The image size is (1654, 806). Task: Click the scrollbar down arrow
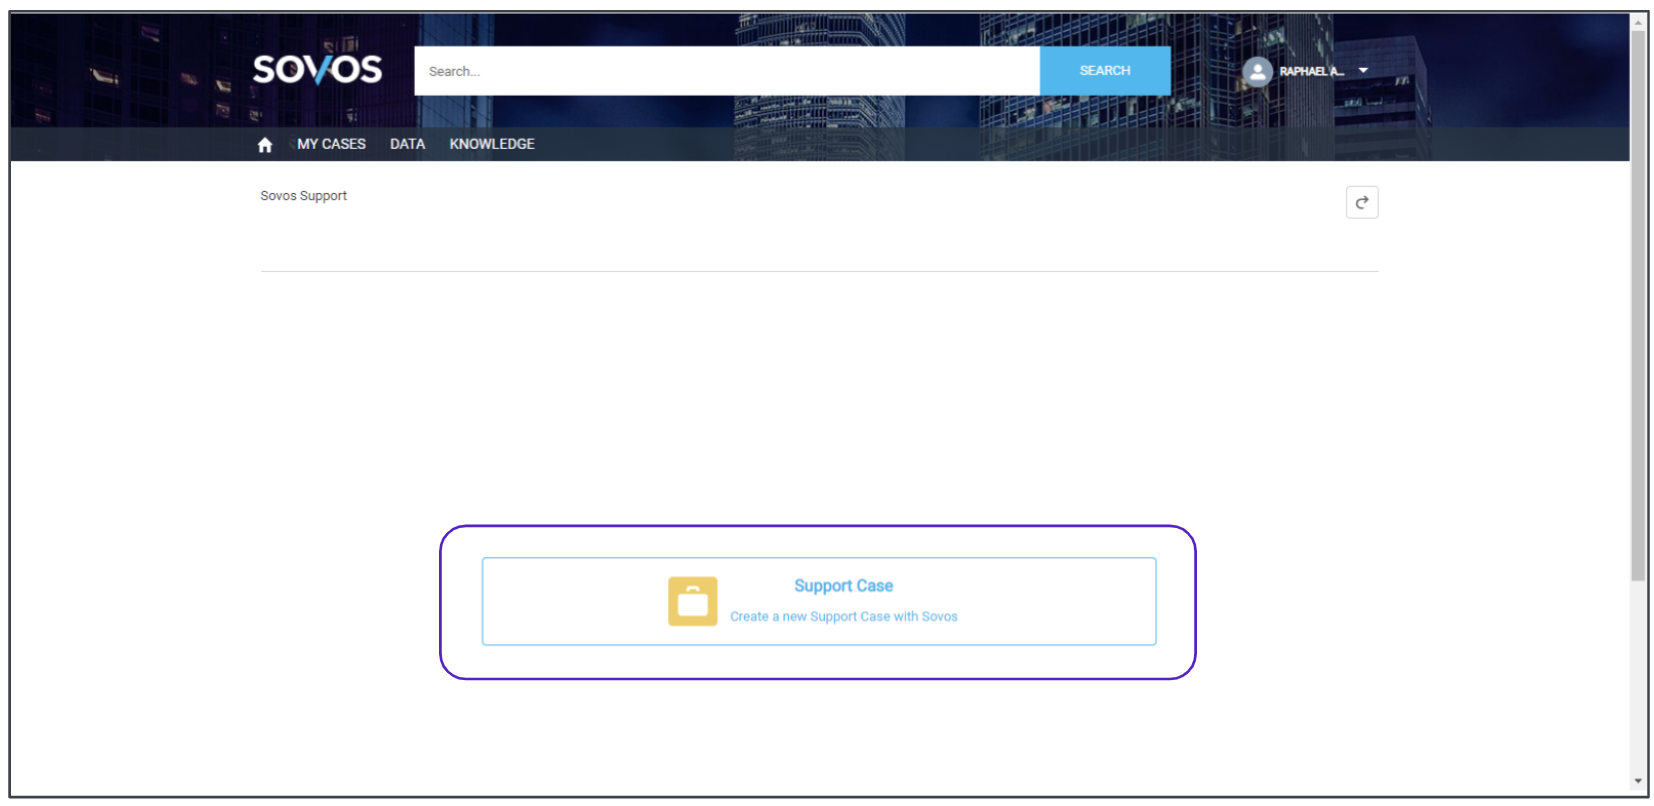click(1638, 781)
